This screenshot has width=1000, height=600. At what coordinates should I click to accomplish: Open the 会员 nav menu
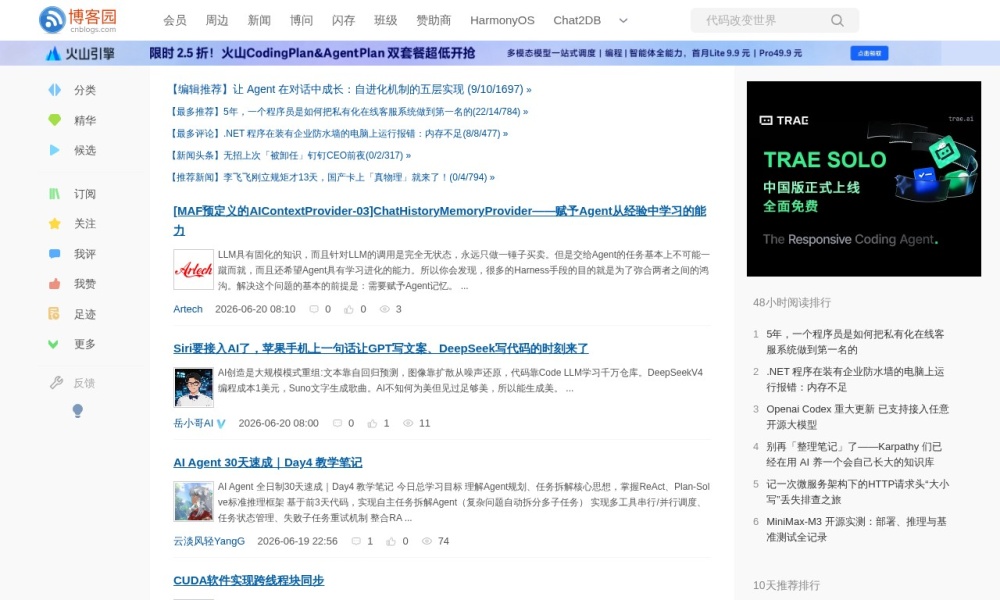175,20
